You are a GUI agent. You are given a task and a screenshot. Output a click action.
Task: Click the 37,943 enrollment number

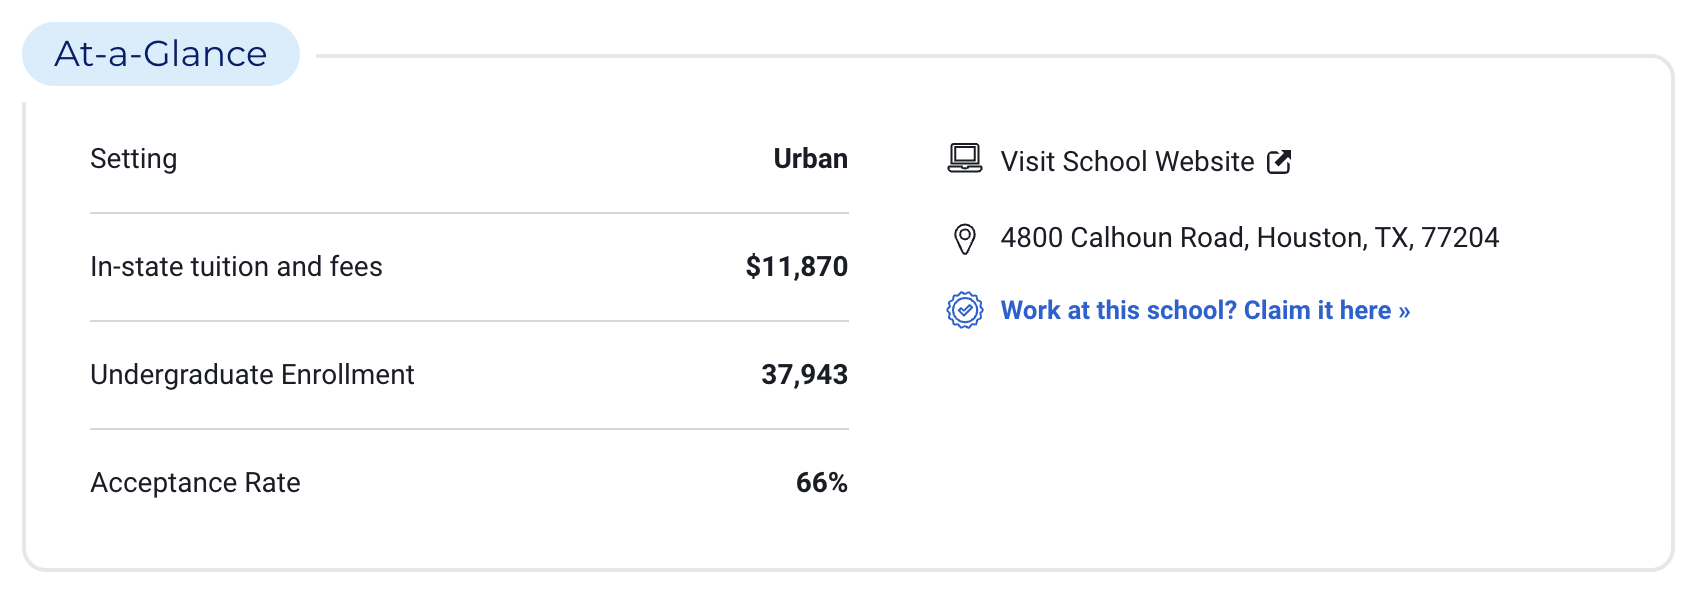tap(804, 375)
